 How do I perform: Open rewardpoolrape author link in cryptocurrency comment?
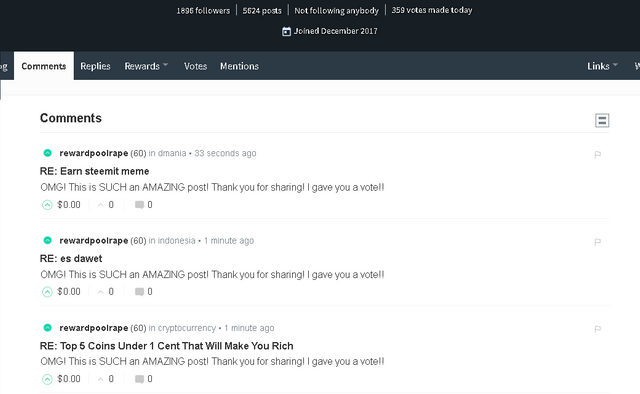pos(94,328)
